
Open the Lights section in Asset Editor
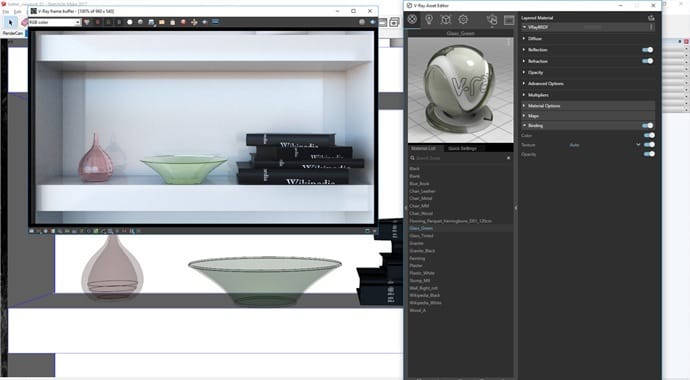pos(429,19)
